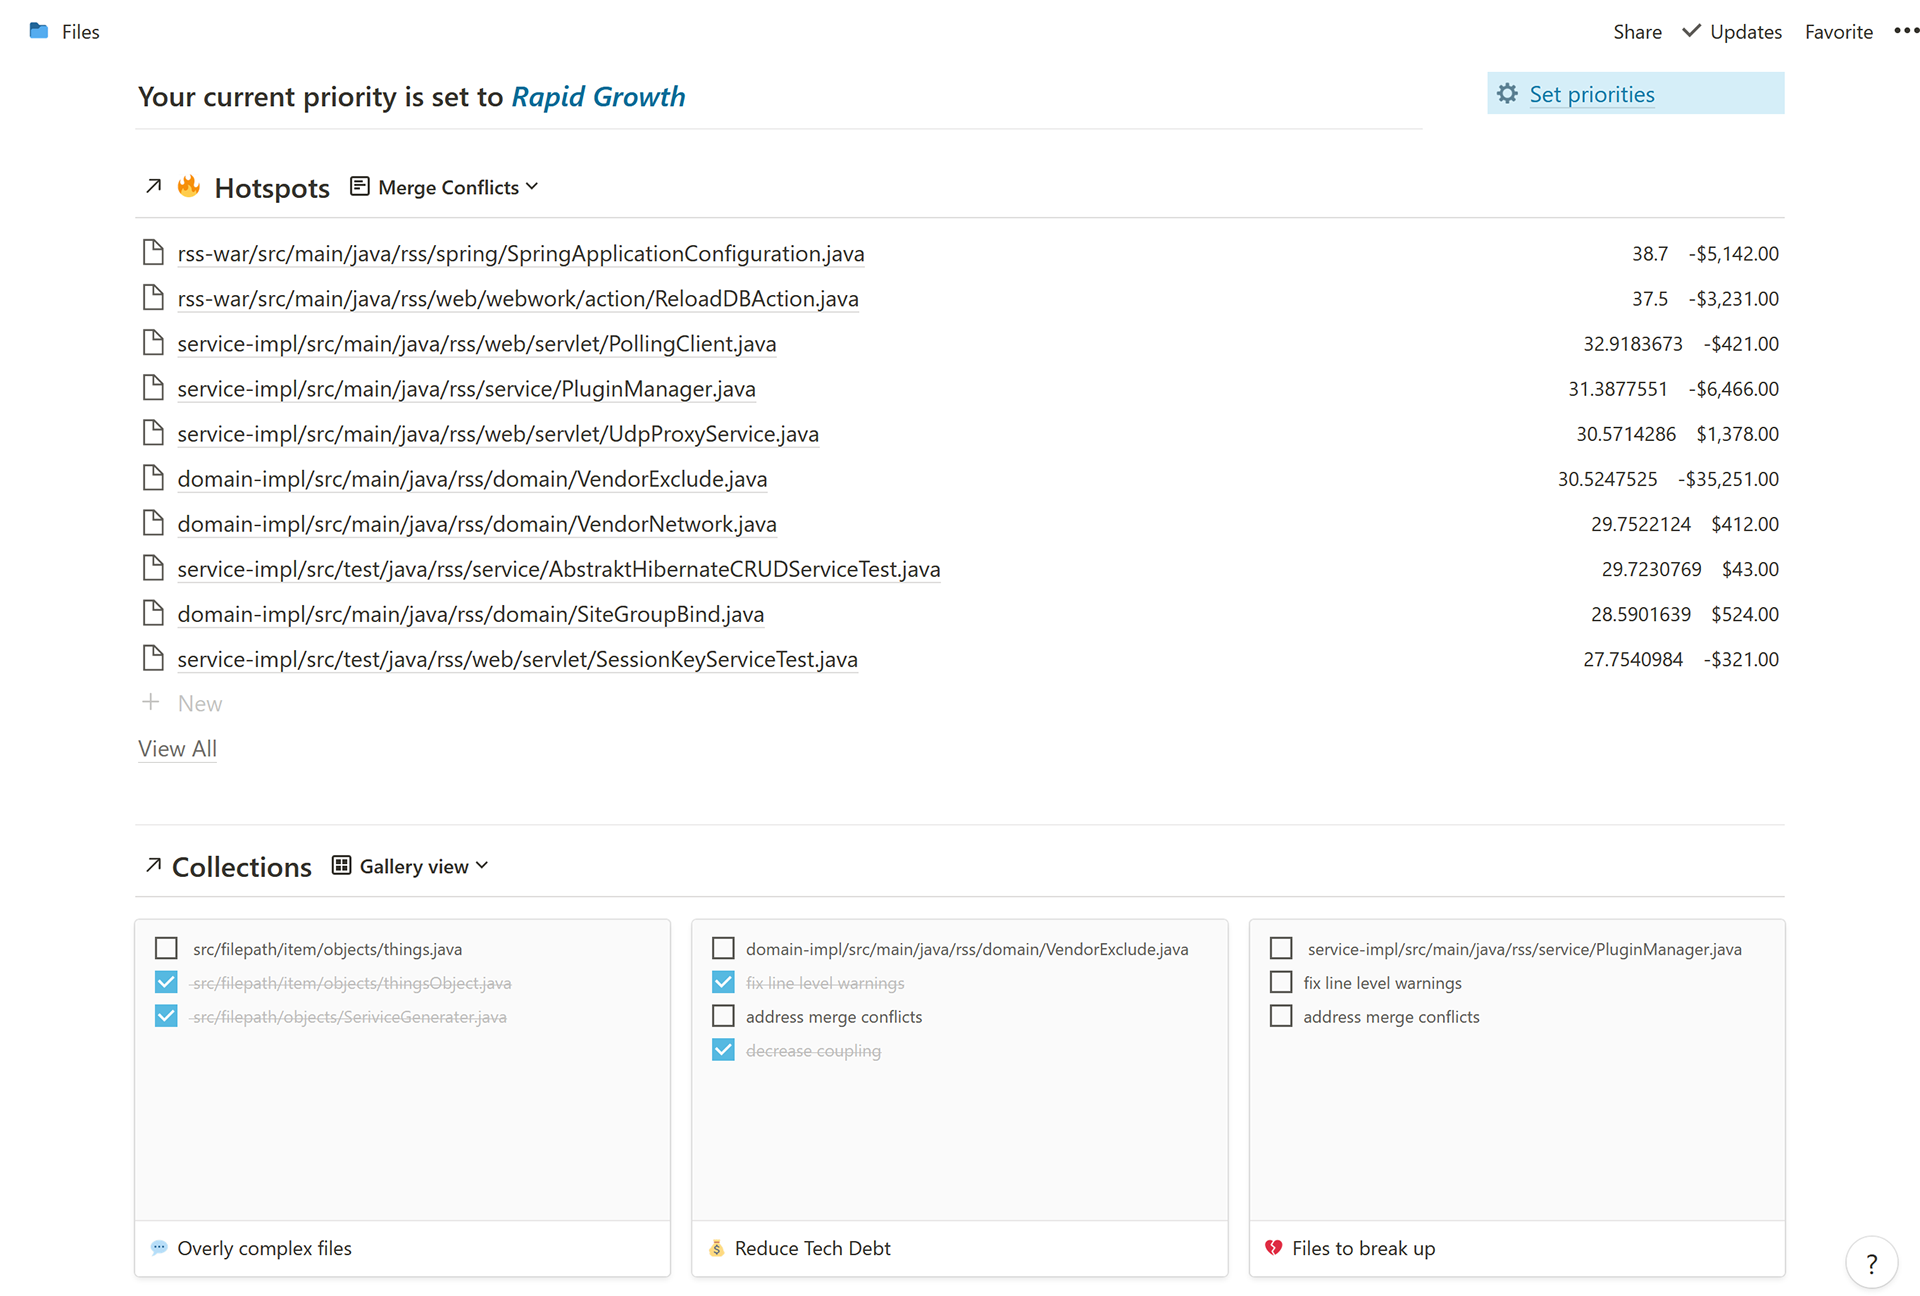1920x1296 pixels.
Task: Open the VendorNetwork.java hotspot link
Action: pyautogui.click(x=476, y=524)
